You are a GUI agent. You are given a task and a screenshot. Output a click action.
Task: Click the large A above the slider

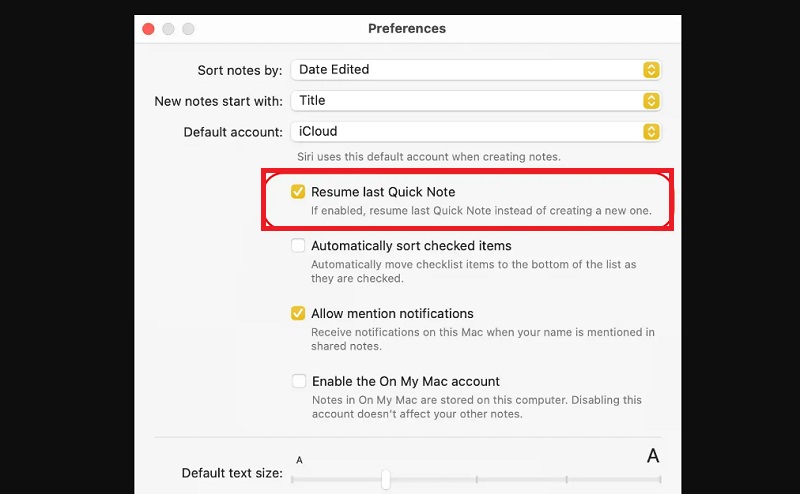click(x=653, y=457)
